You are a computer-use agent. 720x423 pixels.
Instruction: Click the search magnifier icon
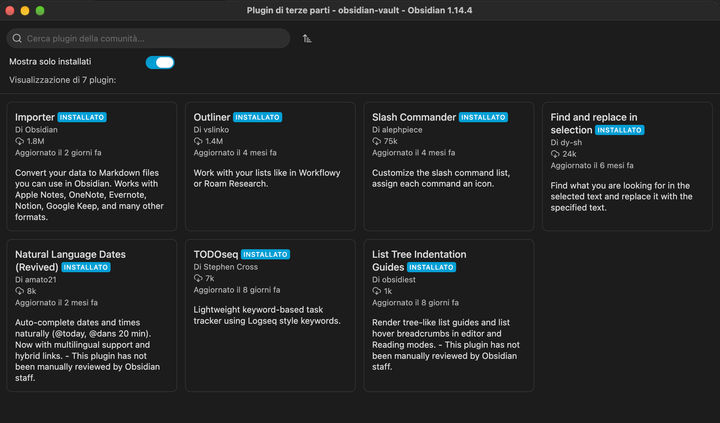coord(17,38)
